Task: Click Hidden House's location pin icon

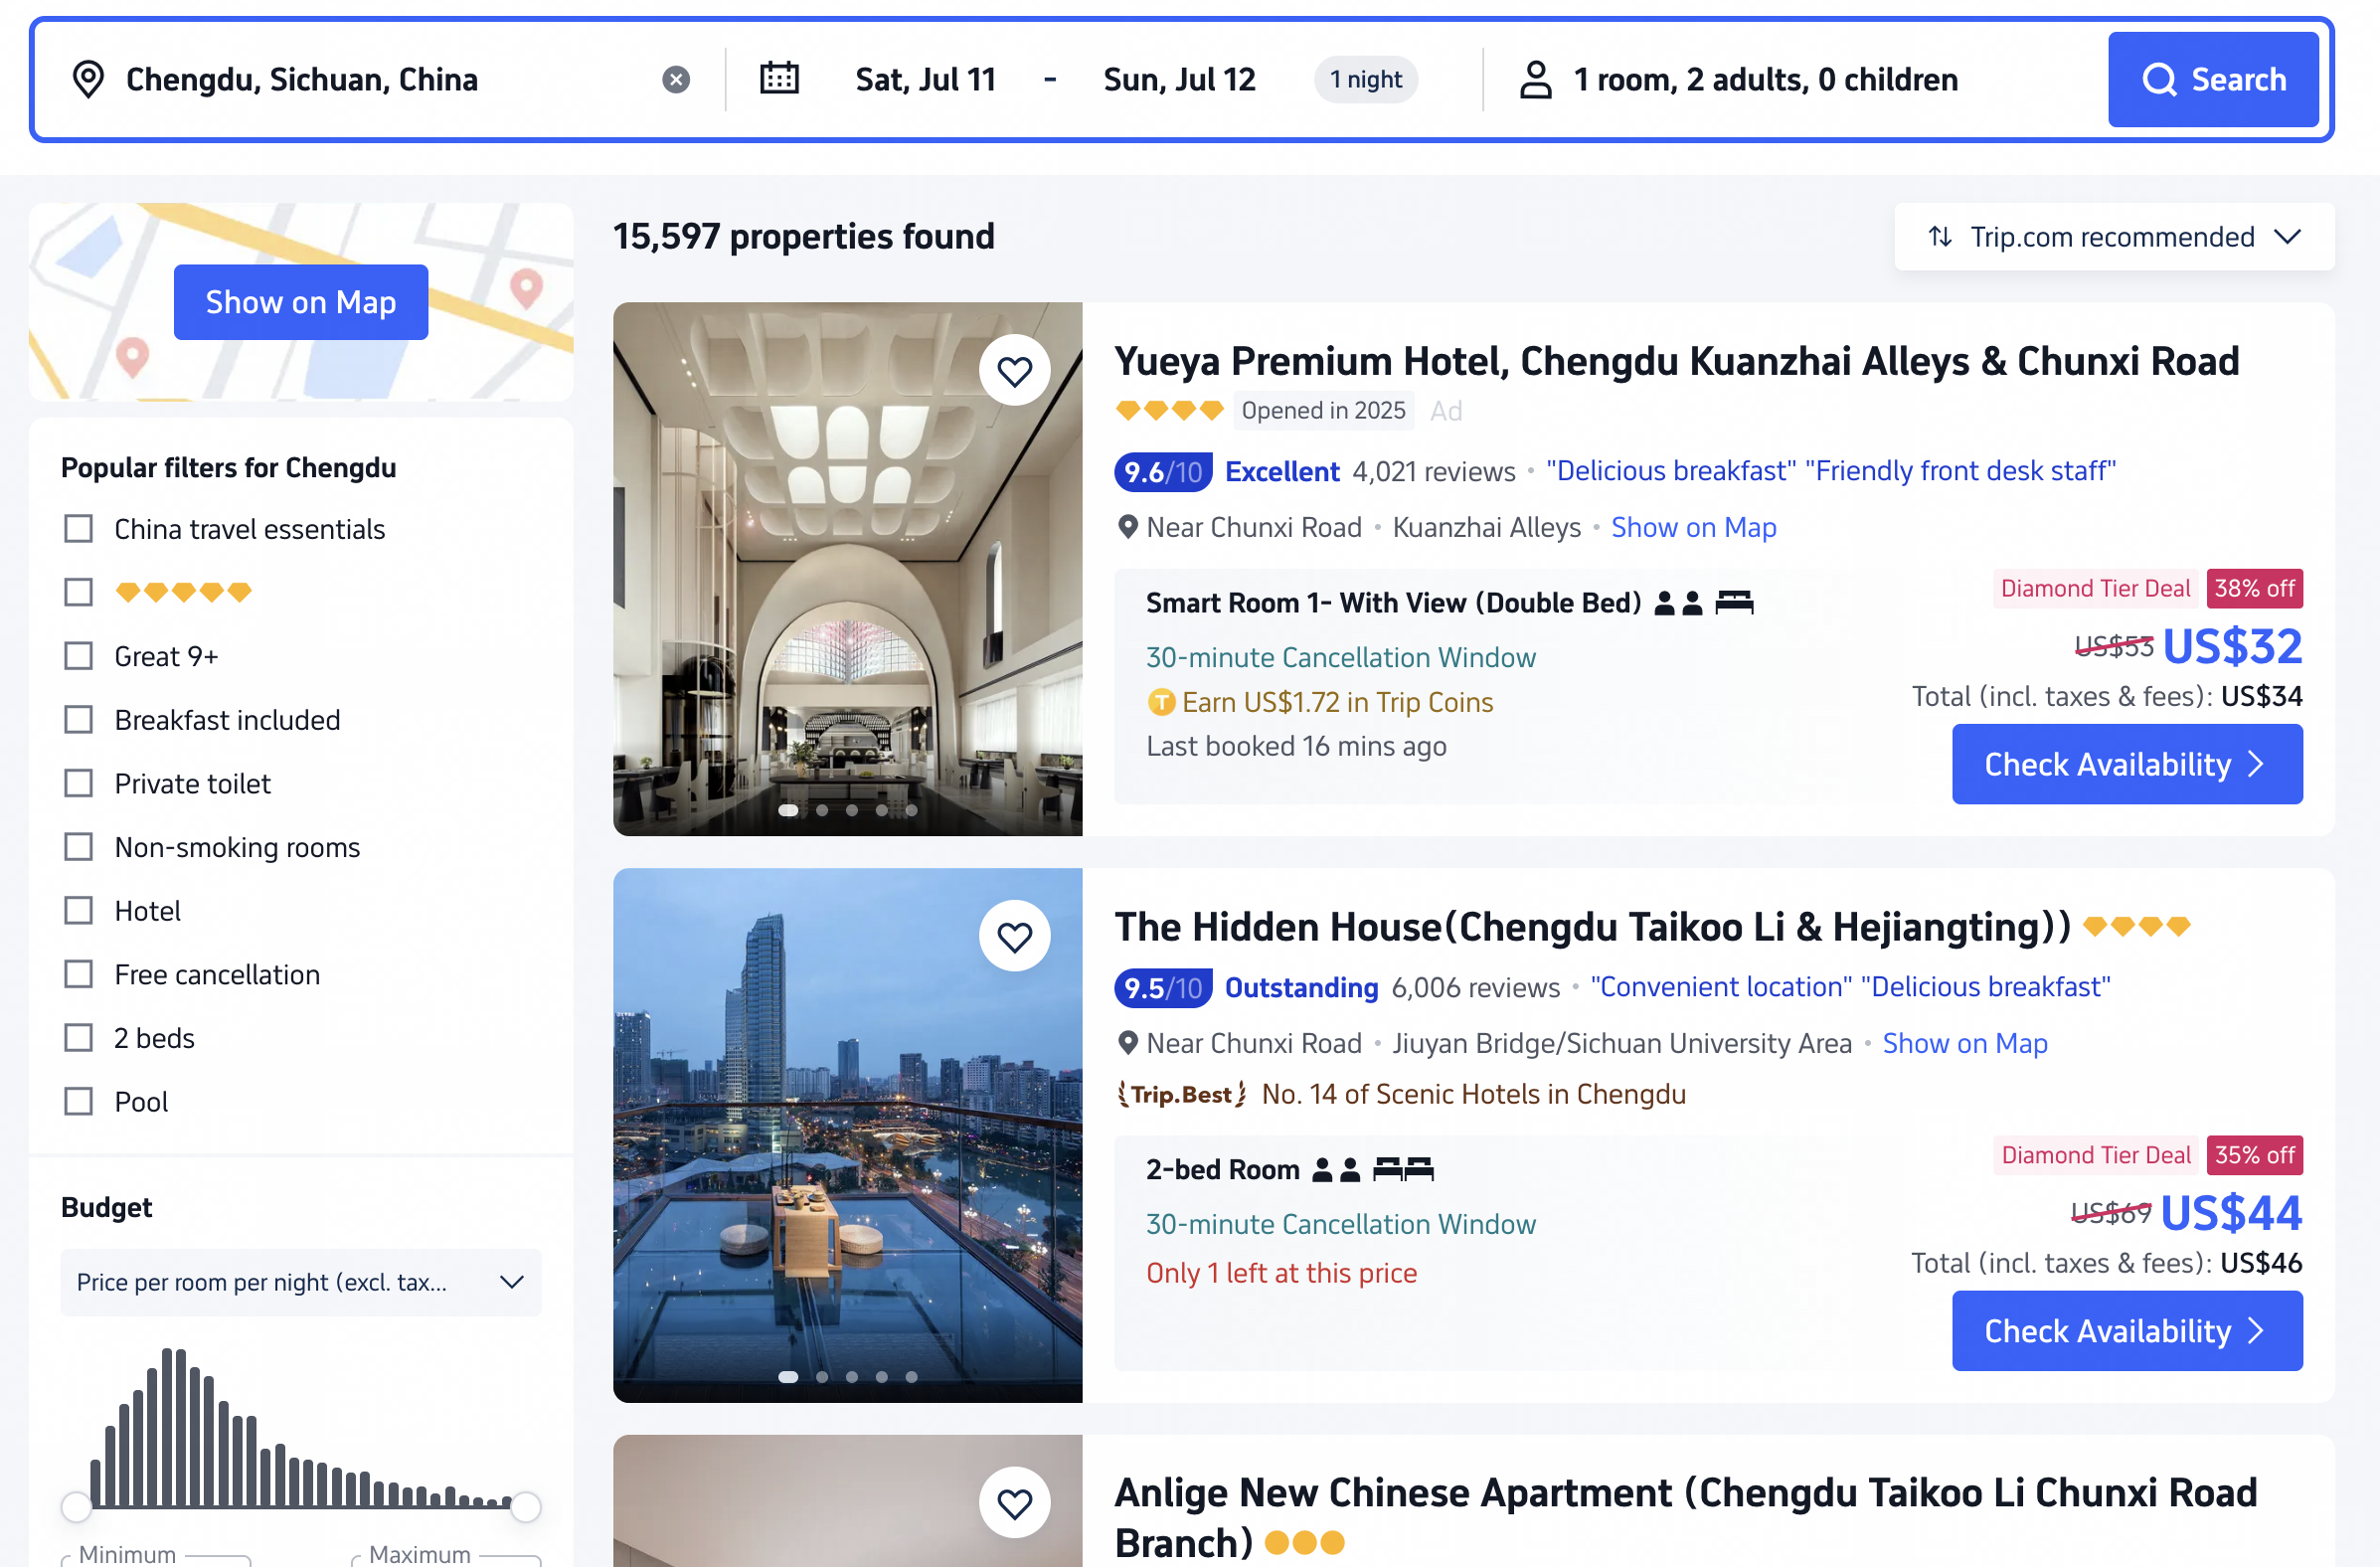Action: [1127, 1043]
